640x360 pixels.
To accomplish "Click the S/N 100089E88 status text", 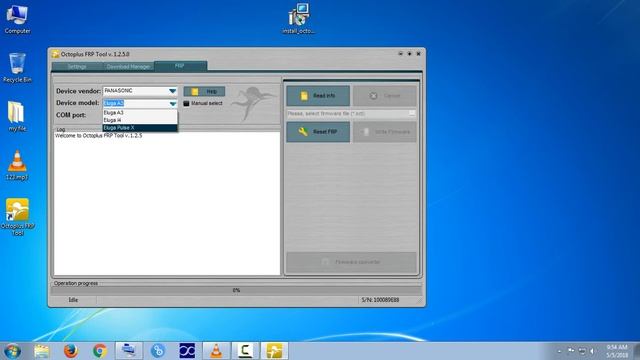I will point(380,300).
